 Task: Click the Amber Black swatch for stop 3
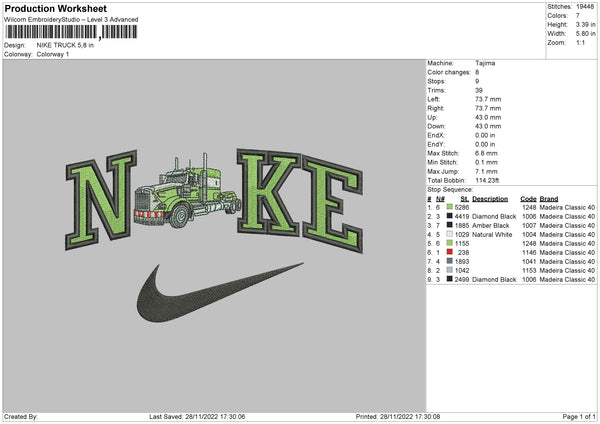(x=449, y=225)
